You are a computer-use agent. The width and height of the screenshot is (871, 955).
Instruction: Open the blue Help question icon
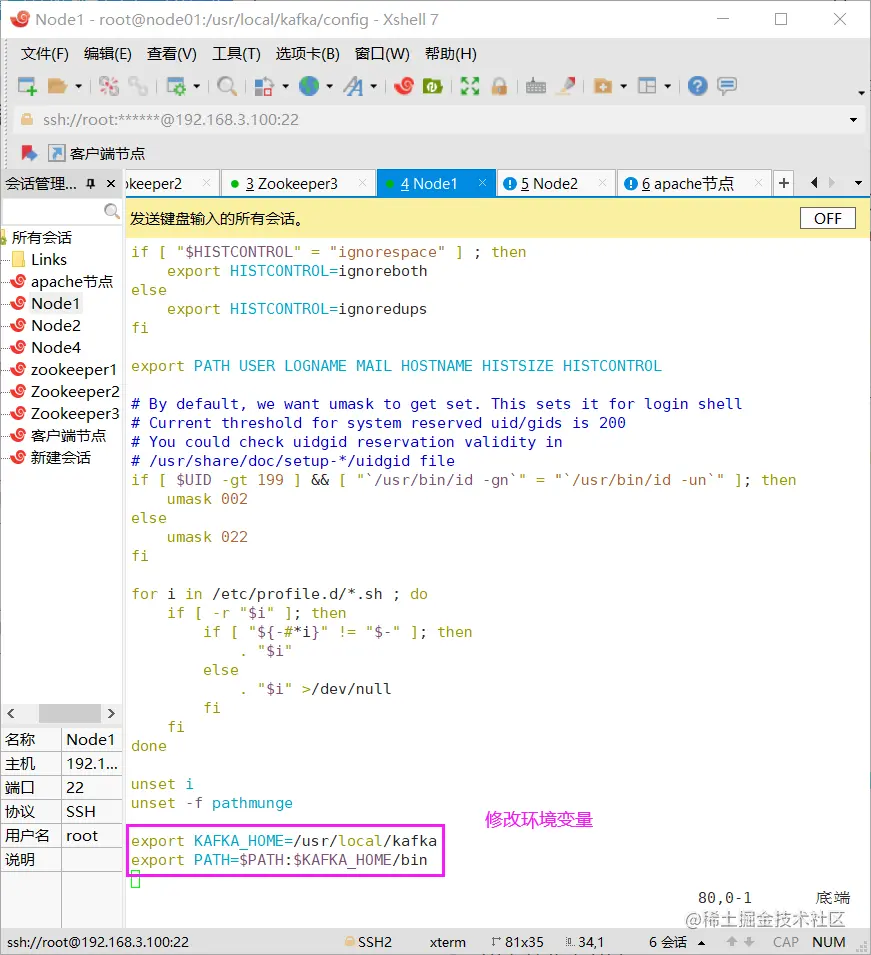(697, 86)
